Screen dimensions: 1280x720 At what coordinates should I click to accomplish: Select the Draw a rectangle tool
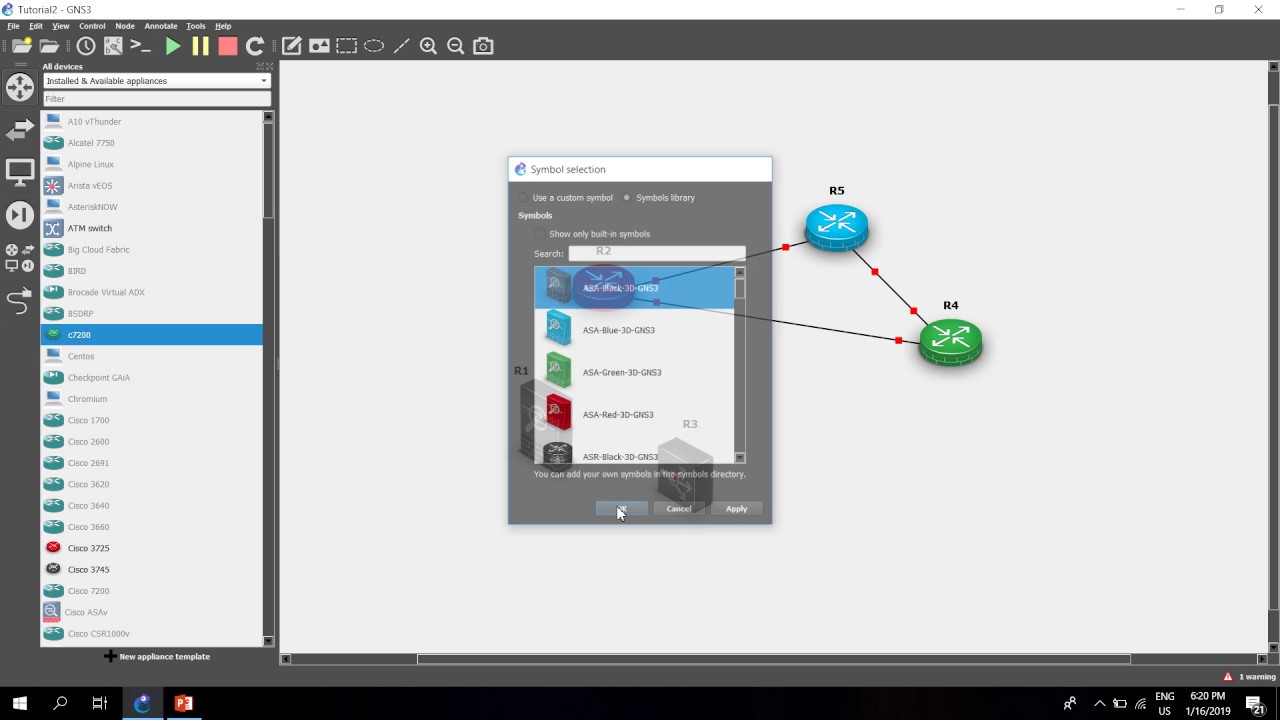(346, 46)
